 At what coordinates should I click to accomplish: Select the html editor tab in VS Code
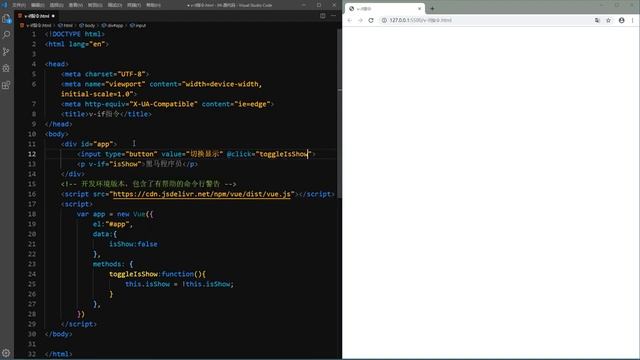tap(36, 16)
